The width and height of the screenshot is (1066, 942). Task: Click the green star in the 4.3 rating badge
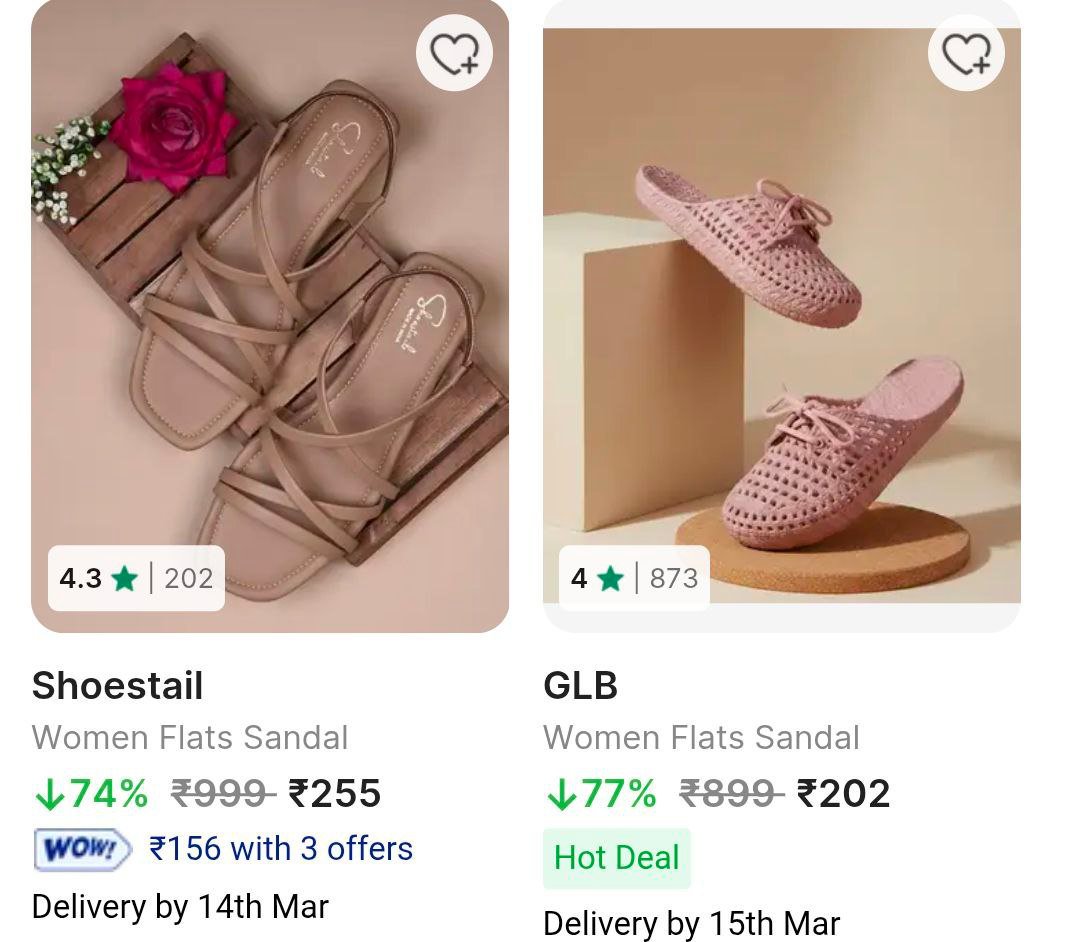click(122, 579)
